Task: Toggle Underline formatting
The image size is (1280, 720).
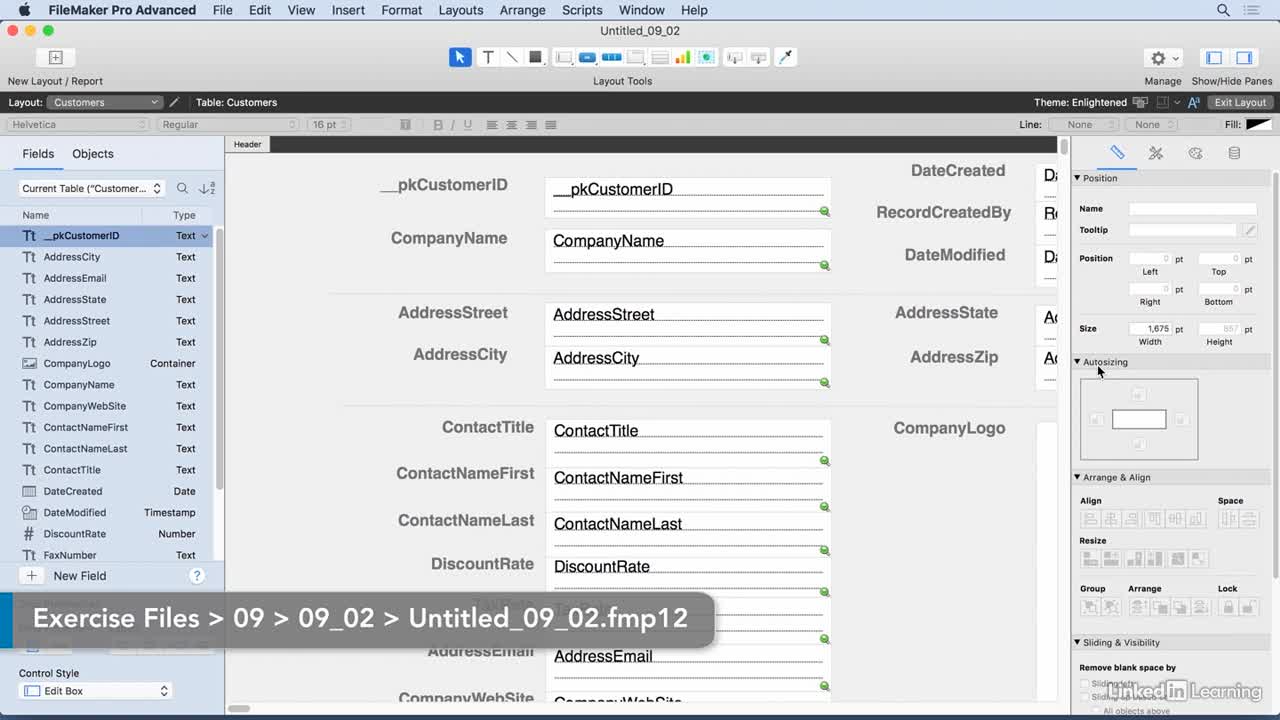Action: (467, 125)
